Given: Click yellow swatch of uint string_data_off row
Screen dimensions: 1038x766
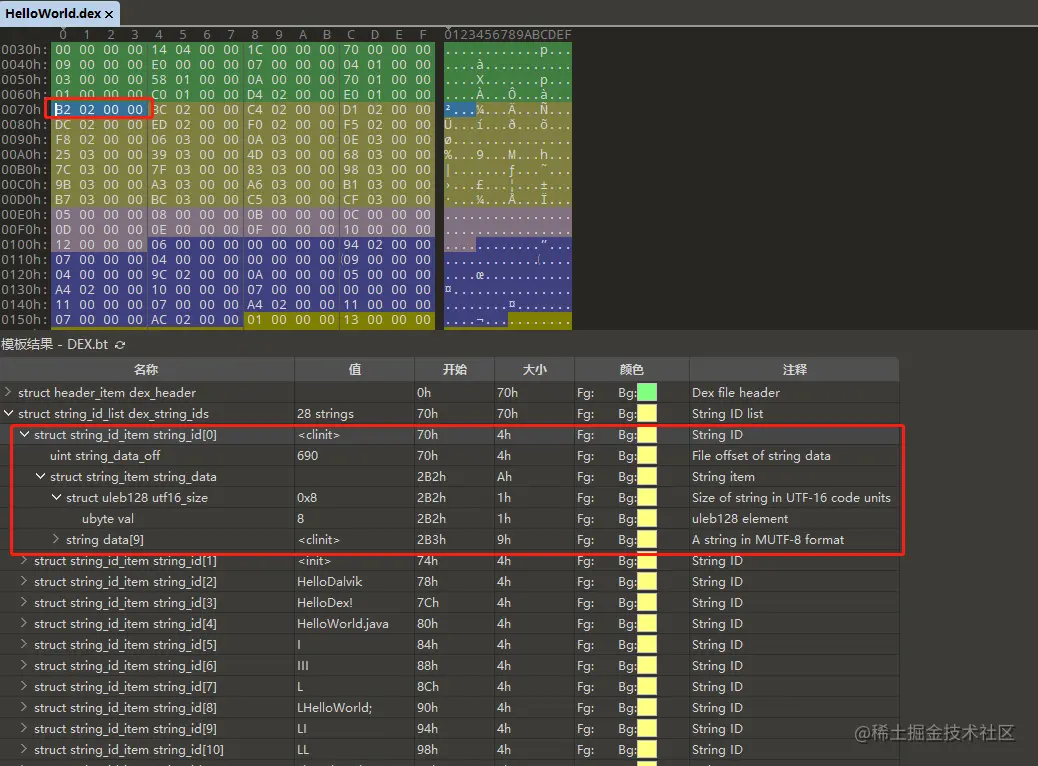Looking at the screenshot, I should coord(647,455).
